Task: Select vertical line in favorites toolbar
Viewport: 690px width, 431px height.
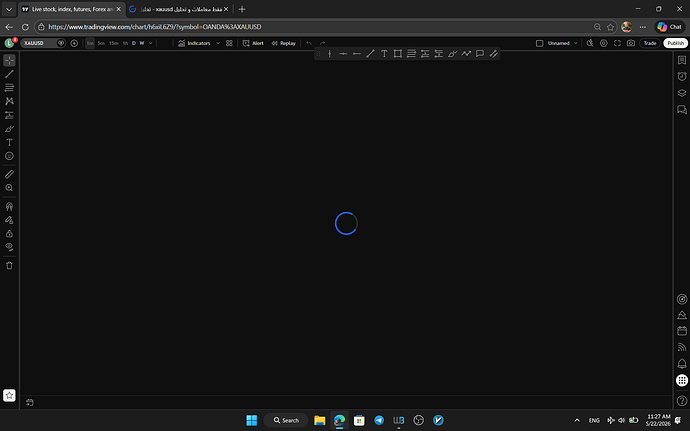Action: [x=330, y=54]
